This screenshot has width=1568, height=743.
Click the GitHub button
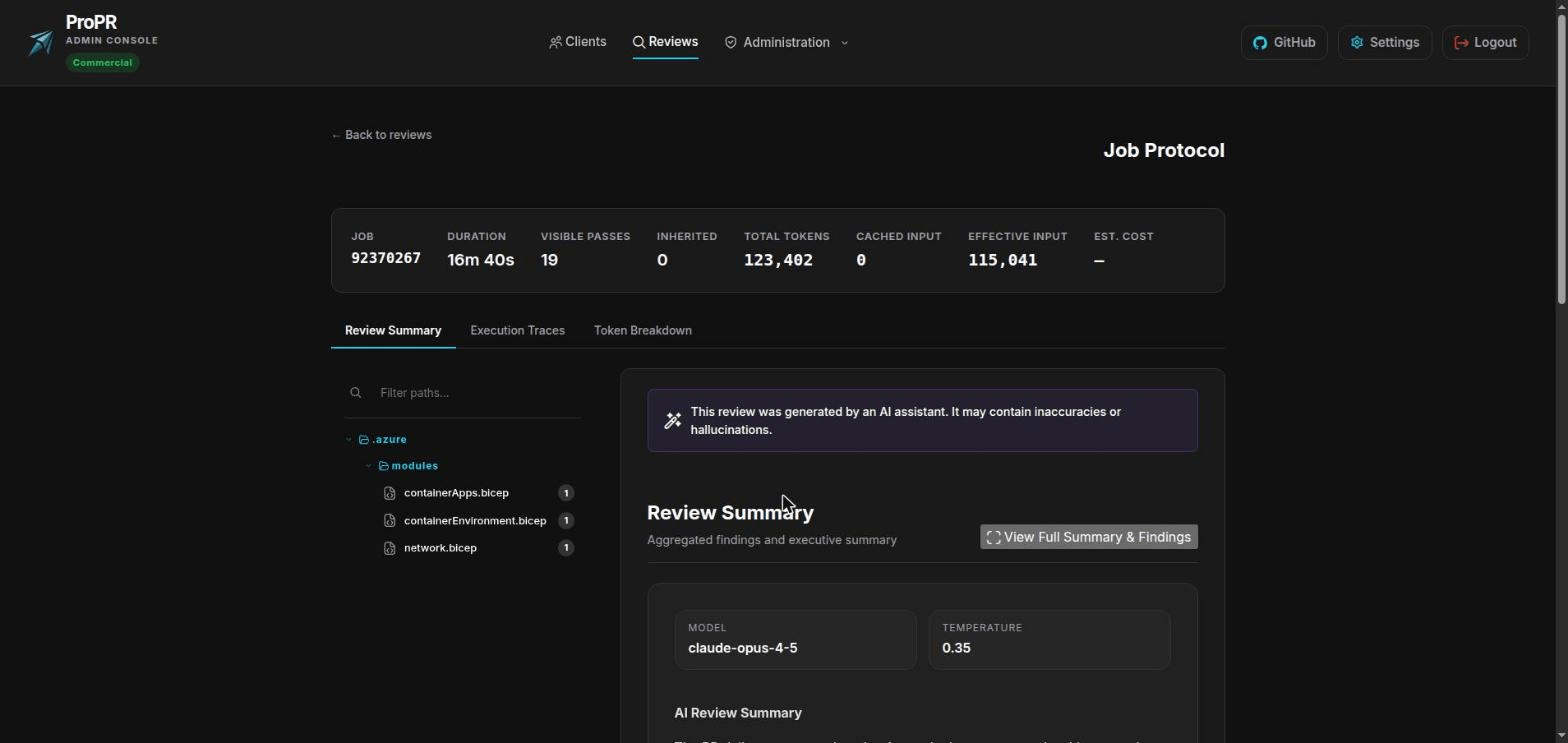tap(1284, 42)
